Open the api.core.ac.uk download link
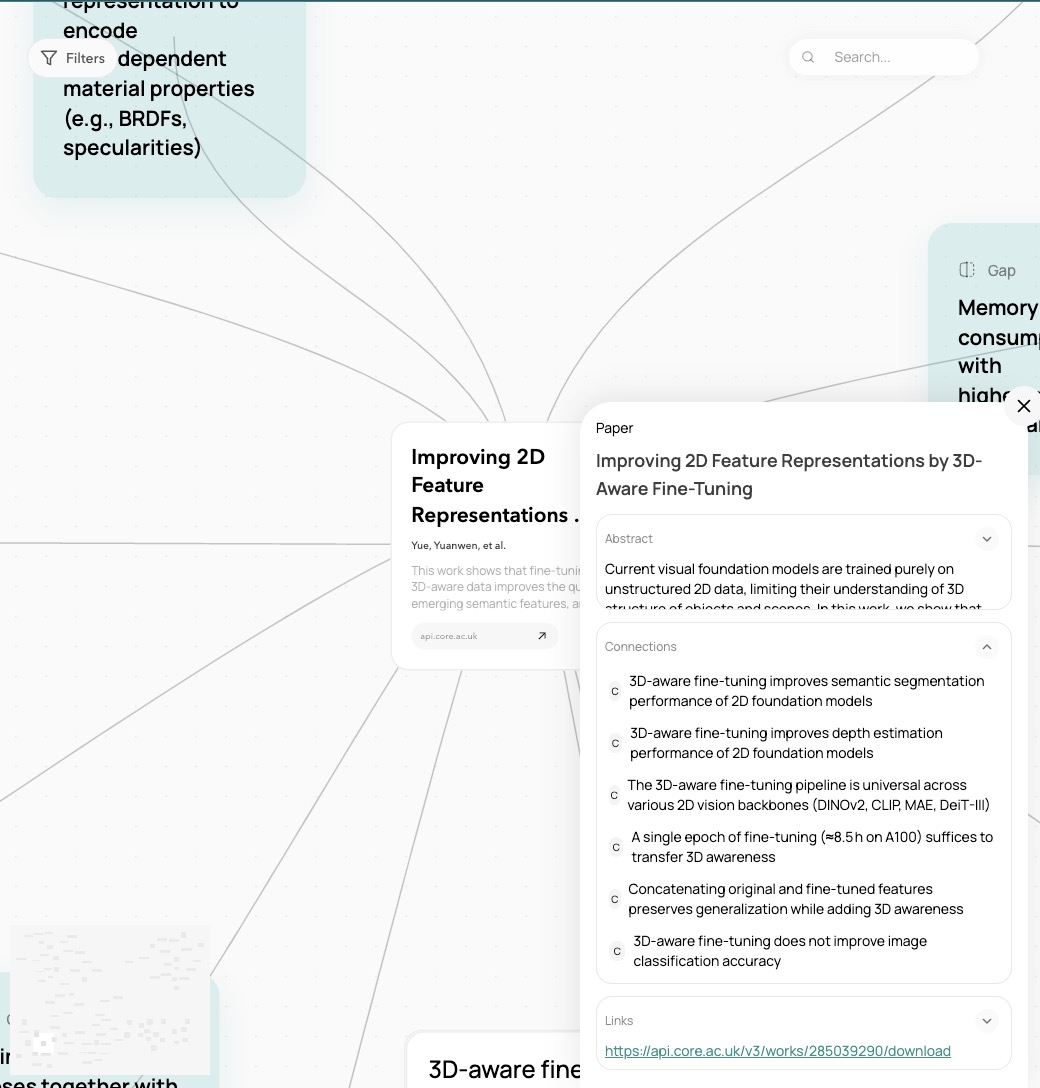The width and height of the screenshot is (1040, 1088). click(777, 1051)
